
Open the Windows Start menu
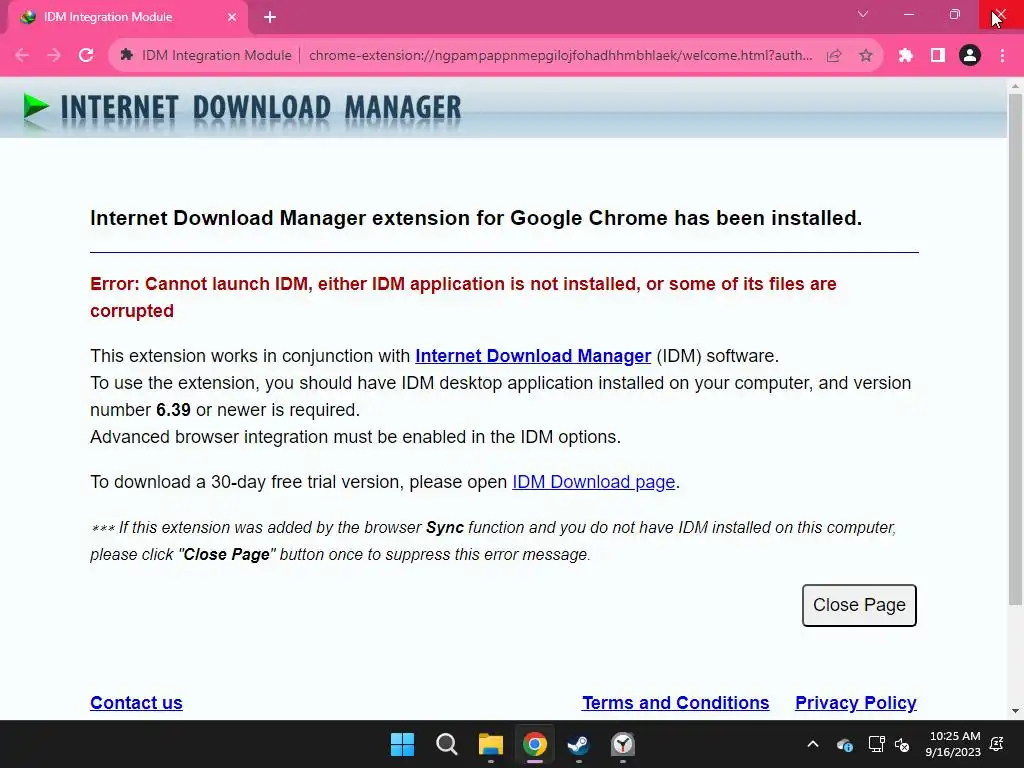pos(402,744)
